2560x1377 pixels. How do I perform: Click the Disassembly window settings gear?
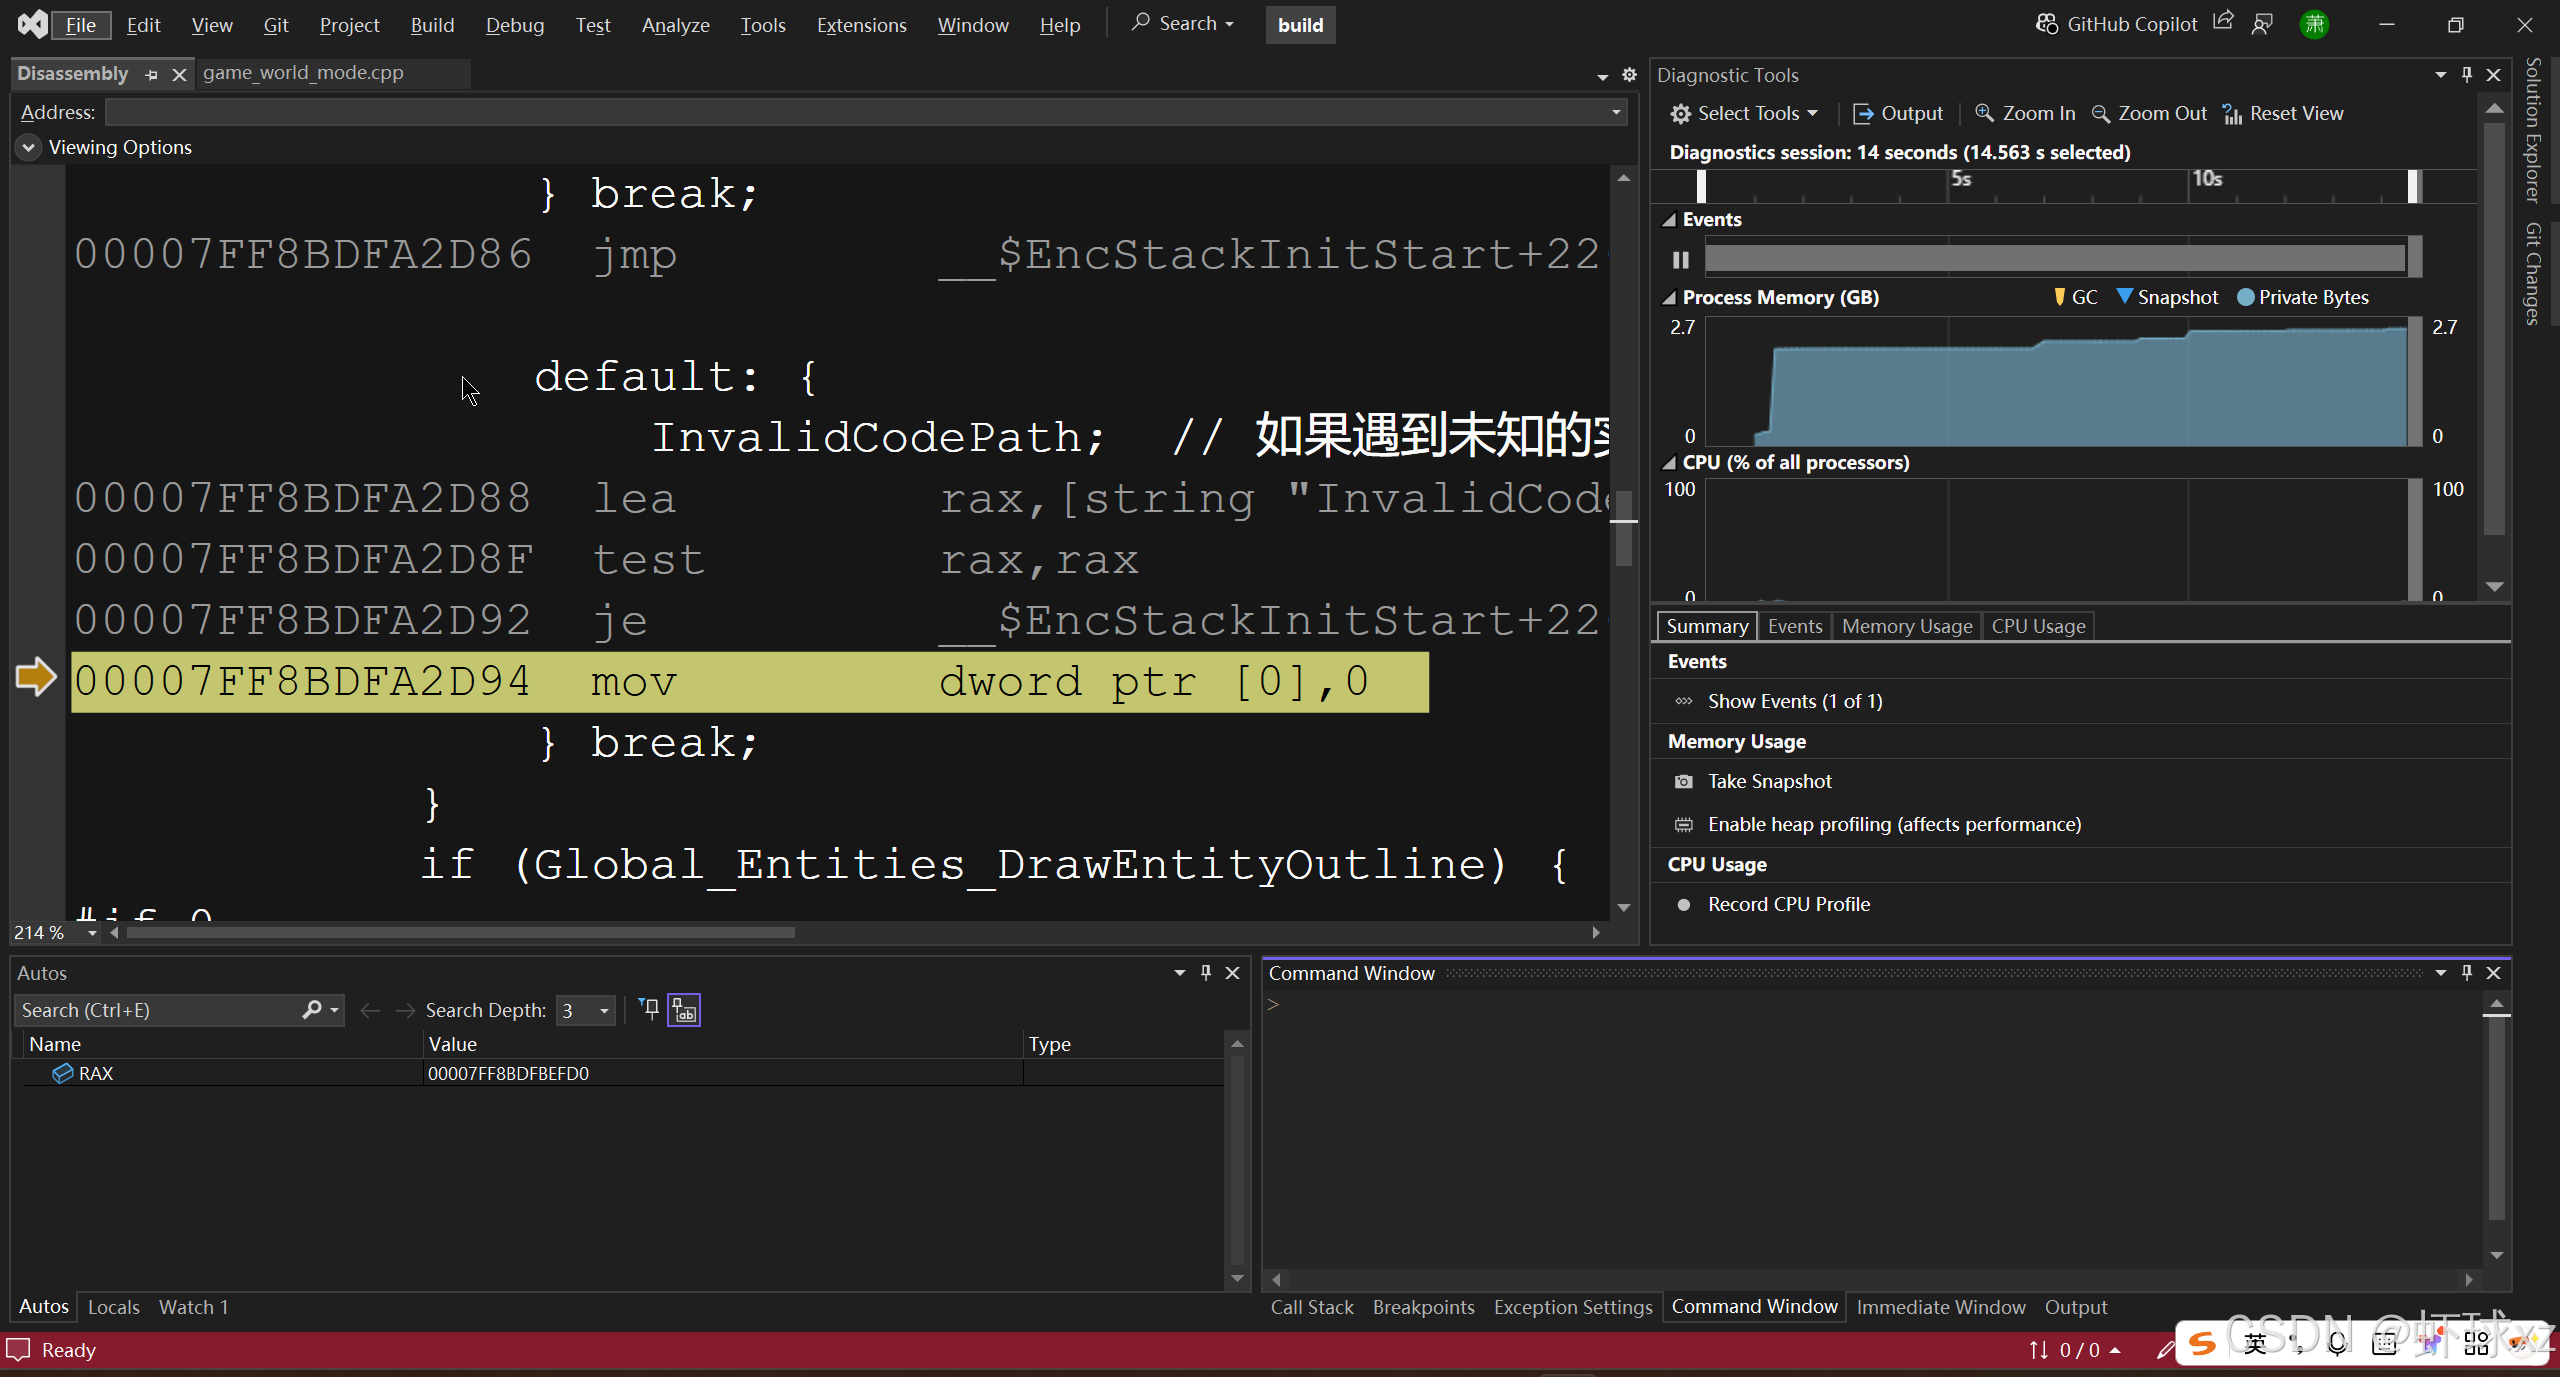point(1629,75)
